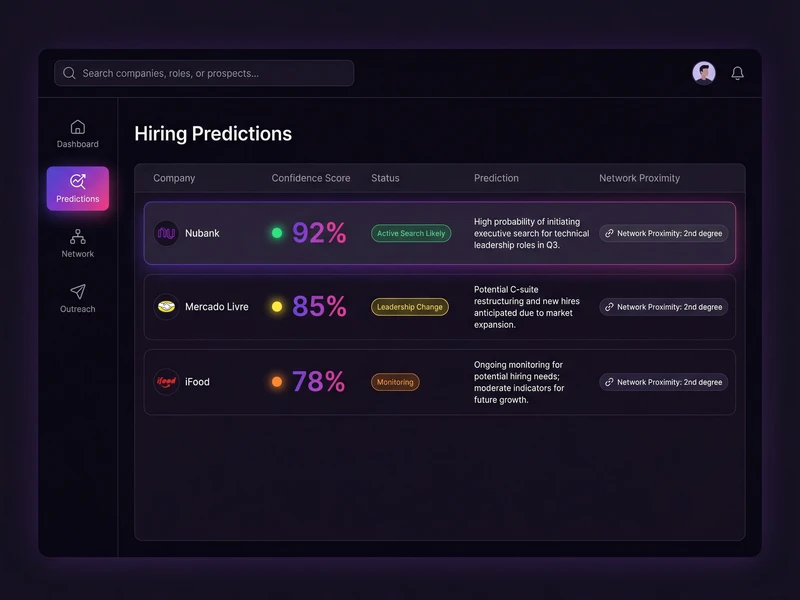Select the Network sidebar icon
Image resolution: width=800 pixels, height=600 pixels.
pos(77,237)
